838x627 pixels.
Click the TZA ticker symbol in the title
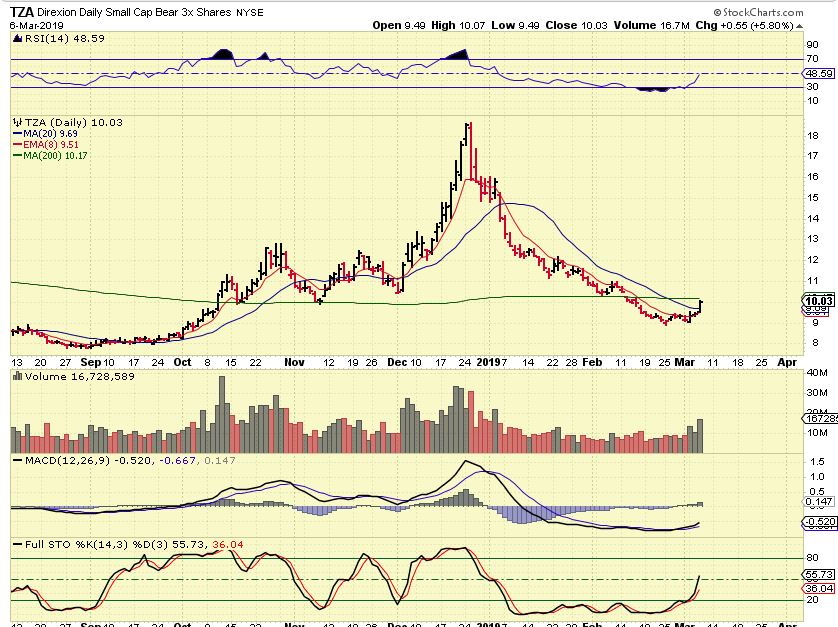tap(22, 12)
